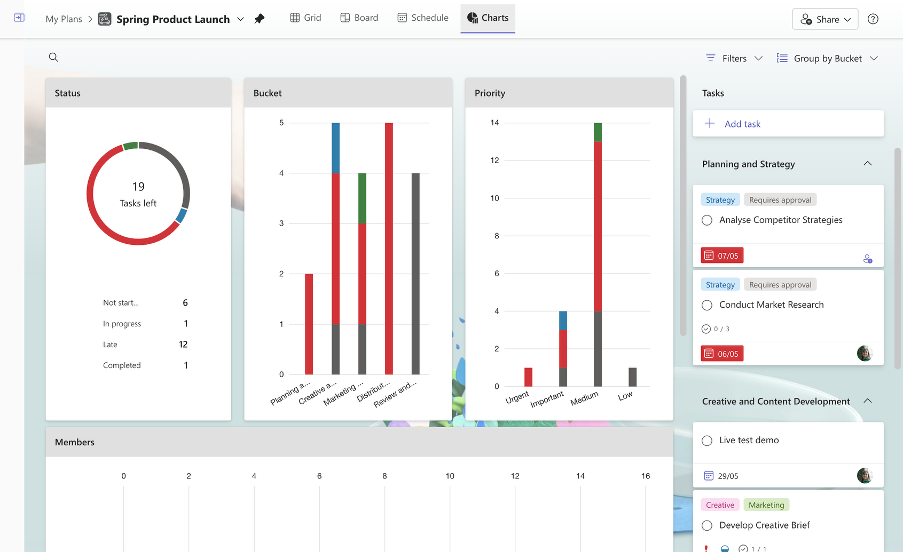
Task: Click the sidebar panel icon beside My Plans
Action: pyautogui.click(x=19, y=19)
